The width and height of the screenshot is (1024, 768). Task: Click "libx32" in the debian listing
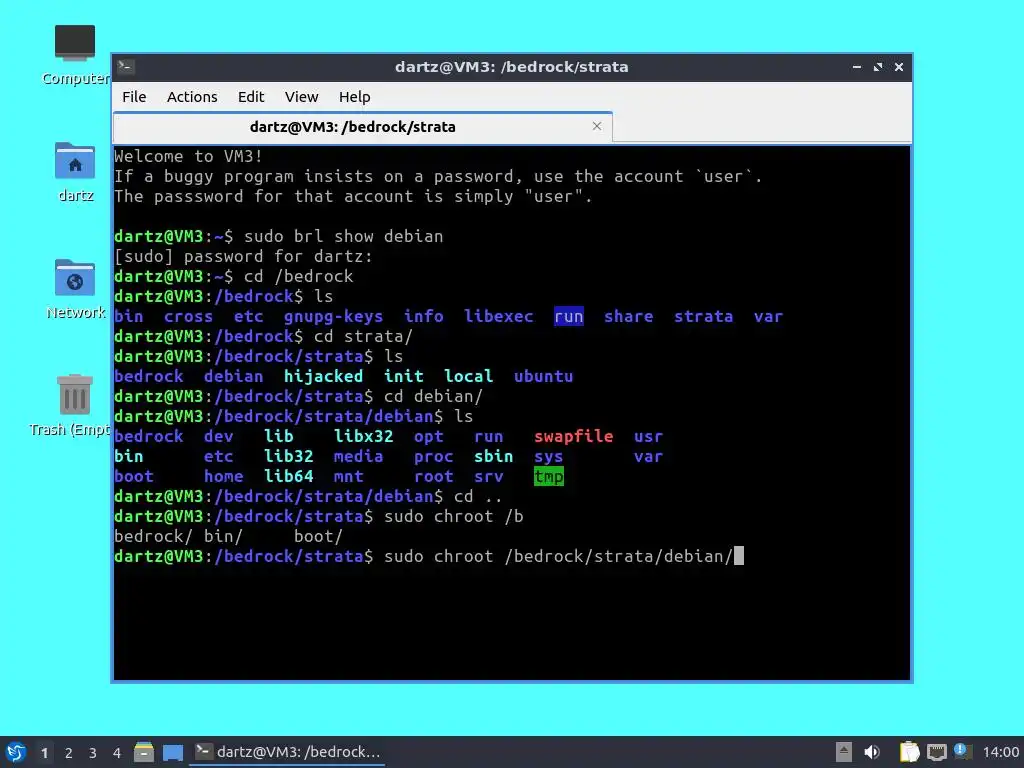[364, 436]
